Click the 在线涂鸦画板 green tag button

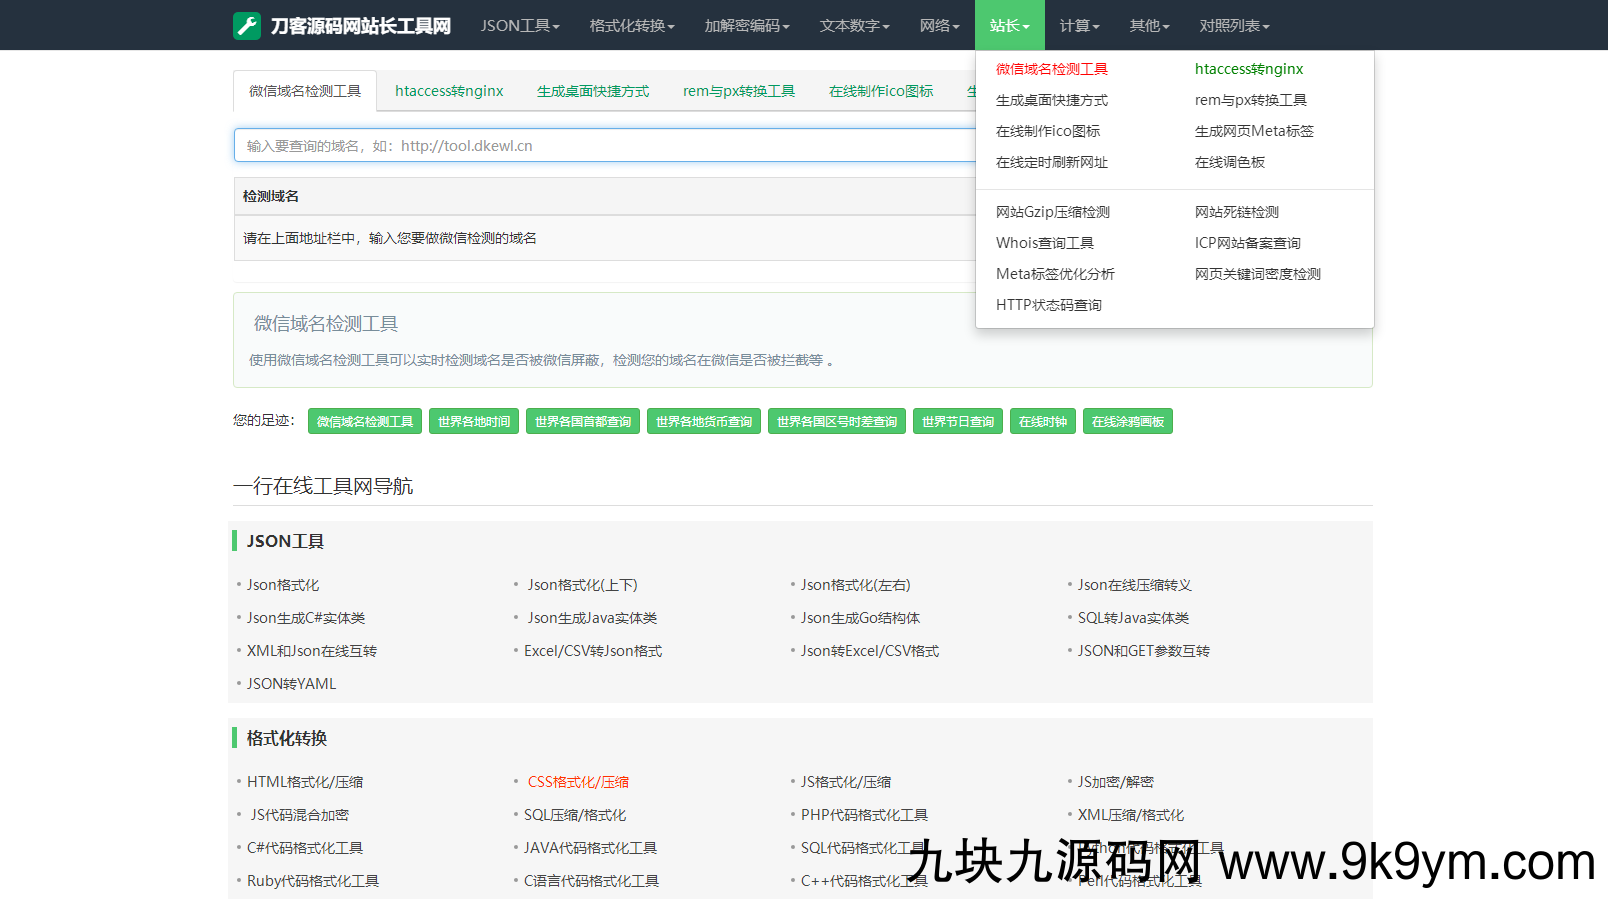(x=1127, y=422)
